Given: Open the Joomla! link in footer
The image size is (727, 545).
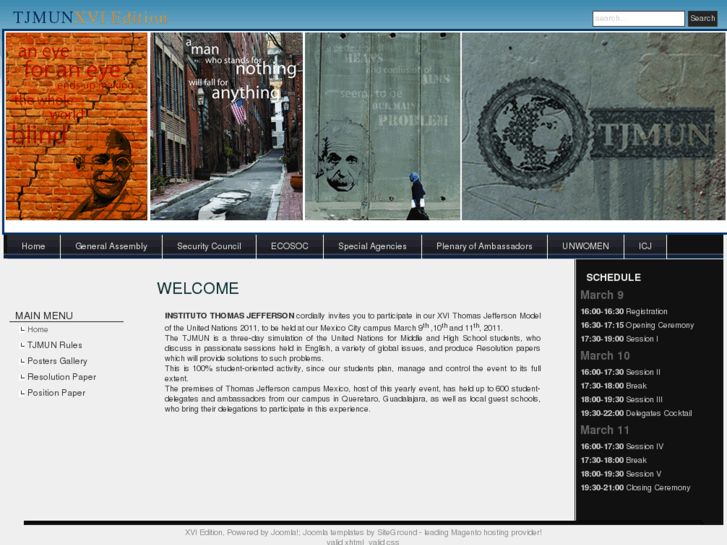Looking at the screenshot, I should [x=284, y=532].
